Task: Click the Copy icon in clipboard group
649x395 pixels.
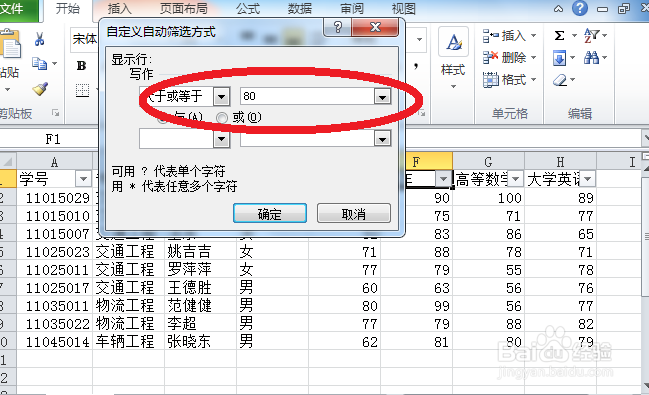Action: pyautogui.click(x=40, y=64)
